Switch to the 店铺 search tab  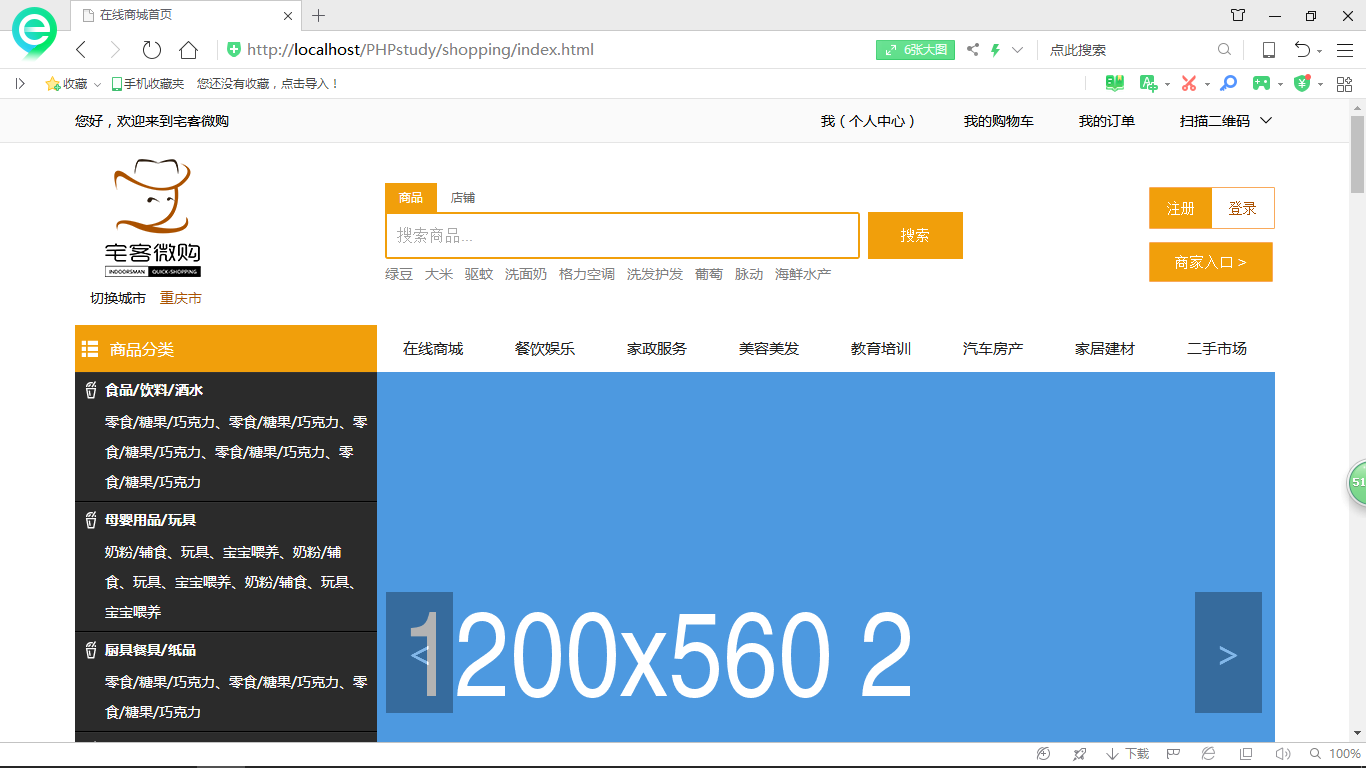point(462,198)
